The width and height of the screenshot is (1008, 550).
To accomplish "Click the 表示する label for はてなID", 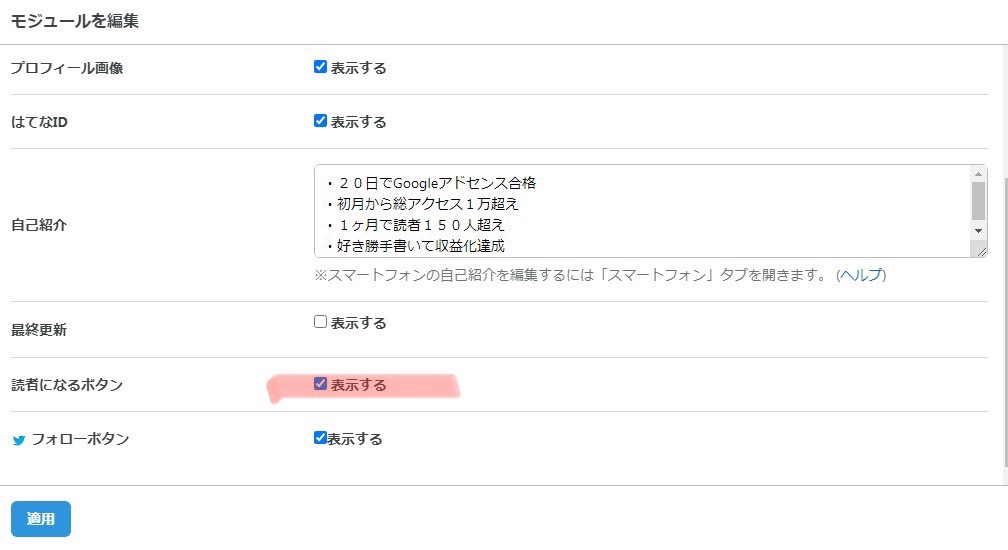I will (x=358, y=122).
